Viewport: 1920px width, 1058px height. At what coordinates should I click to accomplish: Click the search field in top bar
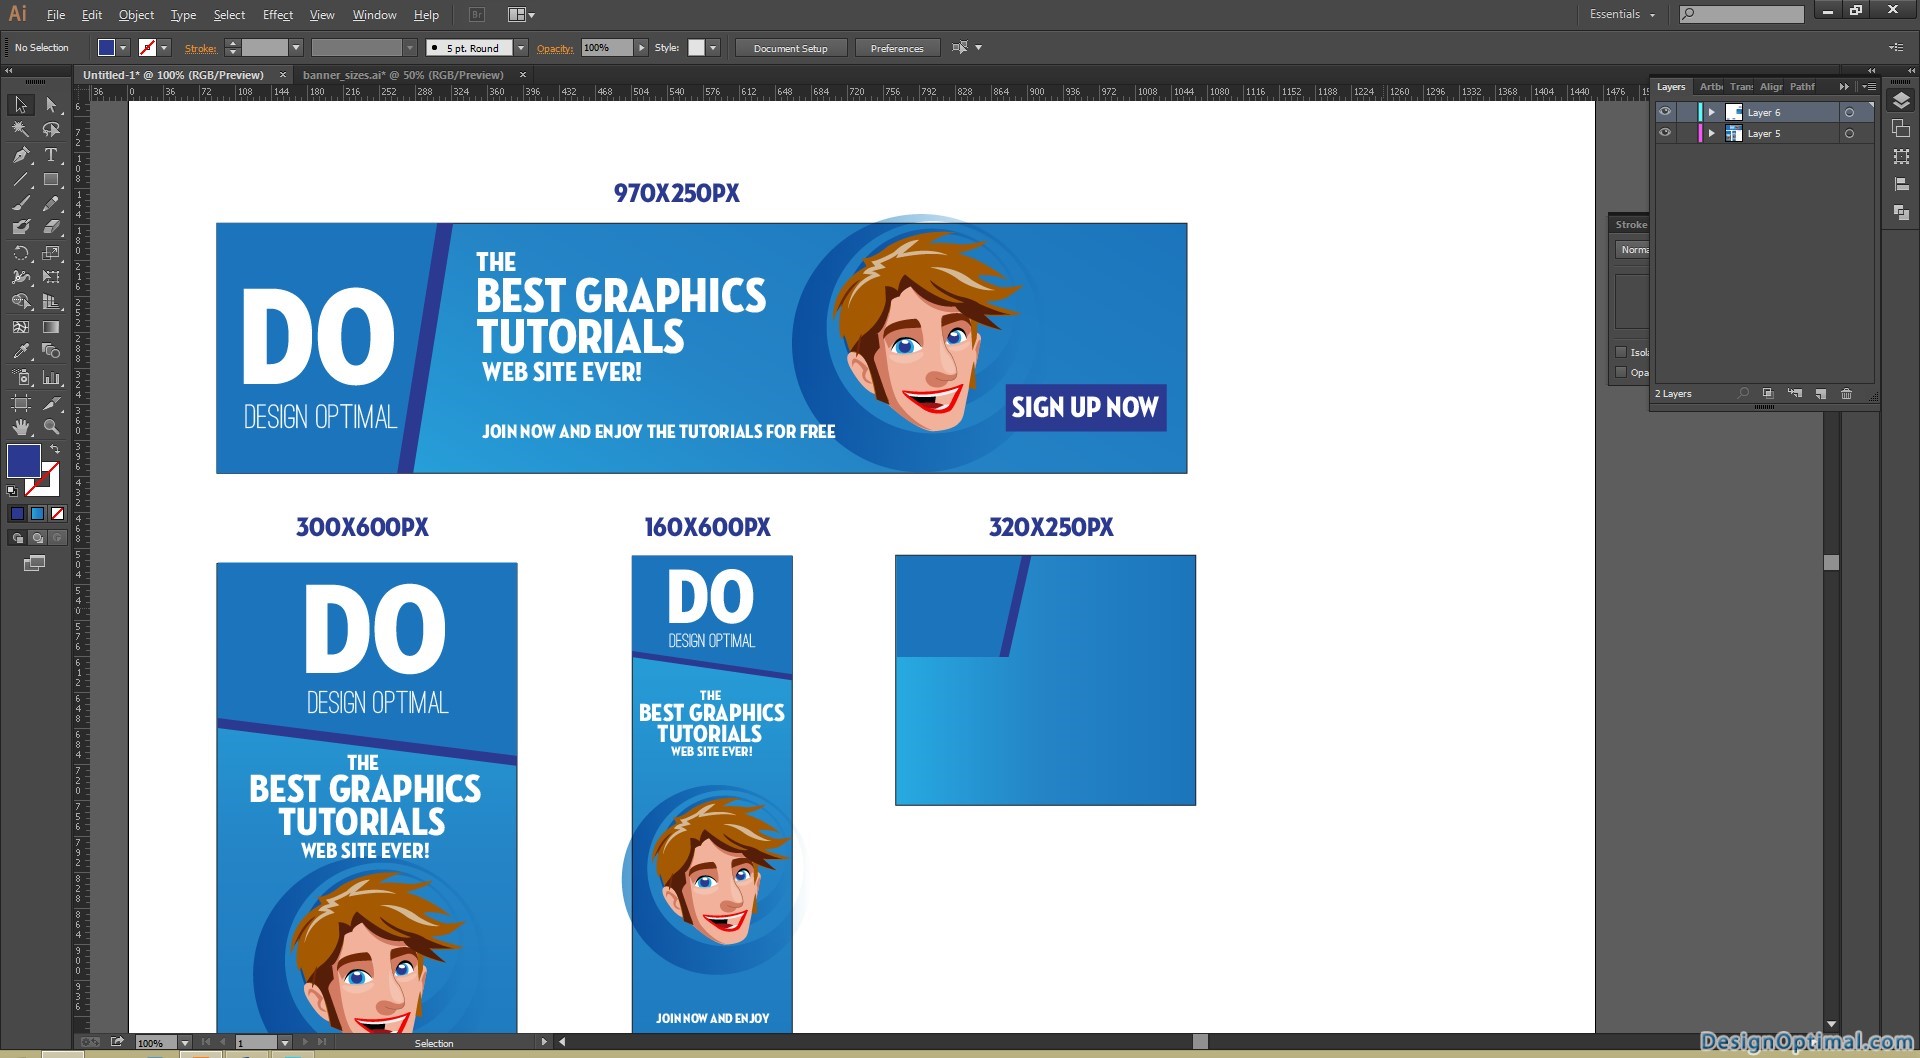tap(1742, 14)
